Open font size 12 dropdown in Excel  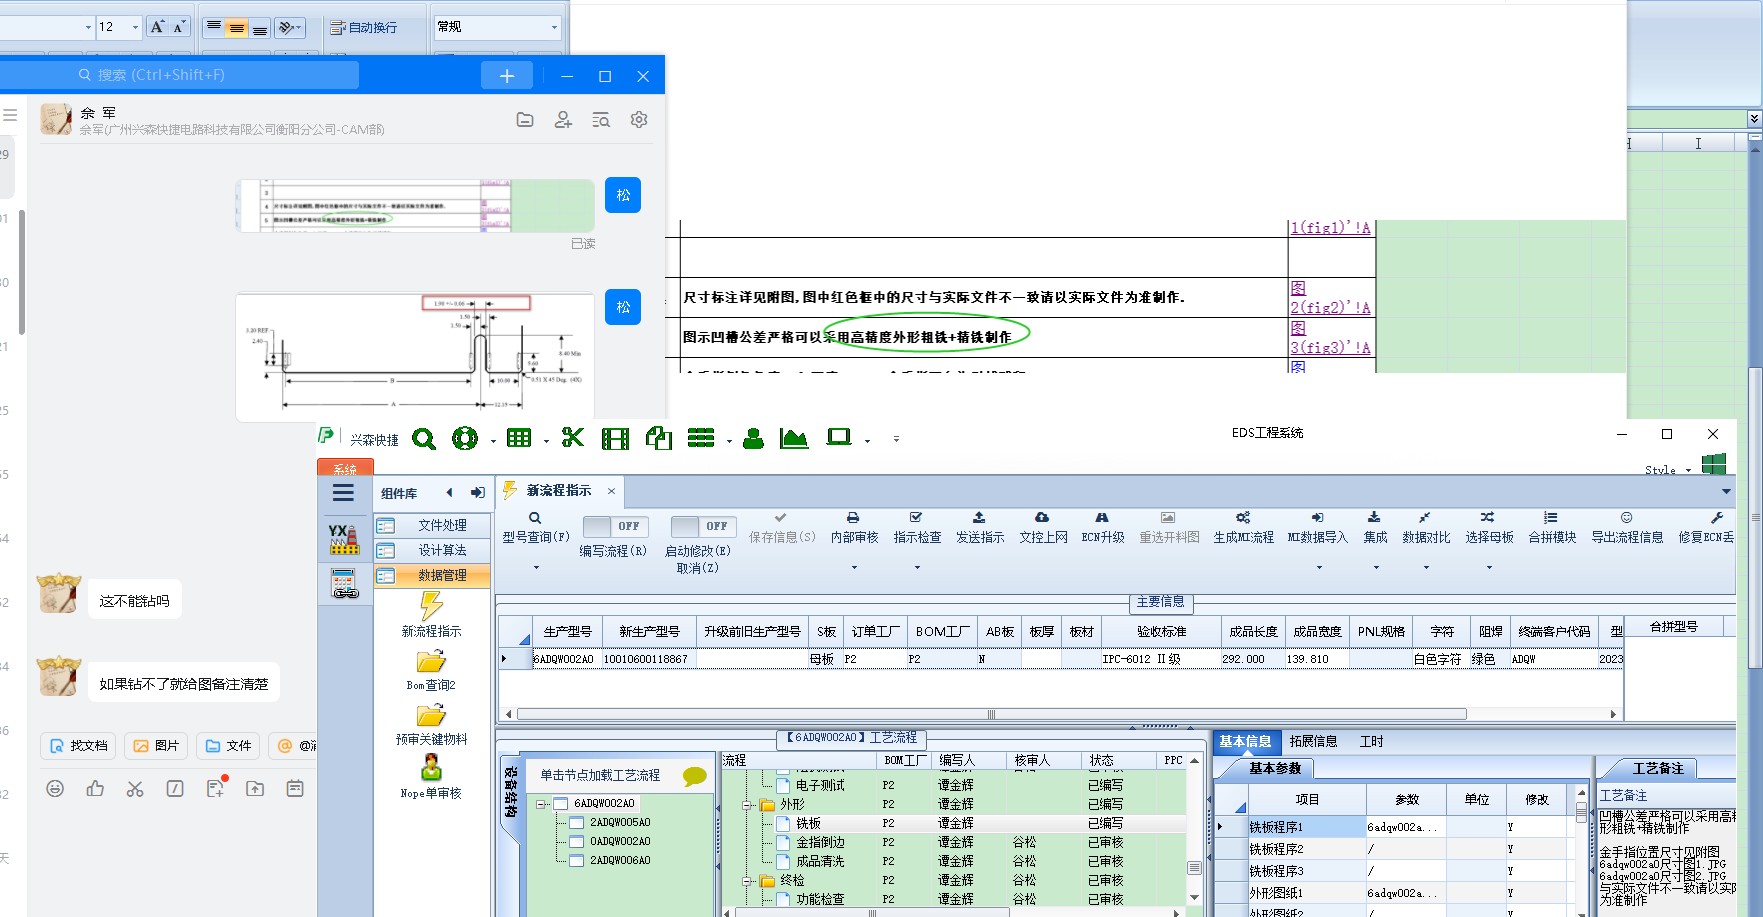coord(135,28)
